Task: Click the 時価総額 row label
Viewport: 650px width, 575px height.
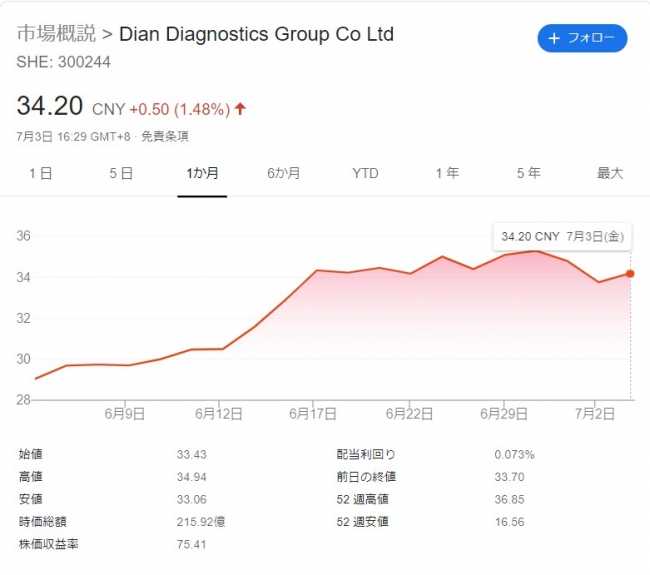Action: coord(42,522)
